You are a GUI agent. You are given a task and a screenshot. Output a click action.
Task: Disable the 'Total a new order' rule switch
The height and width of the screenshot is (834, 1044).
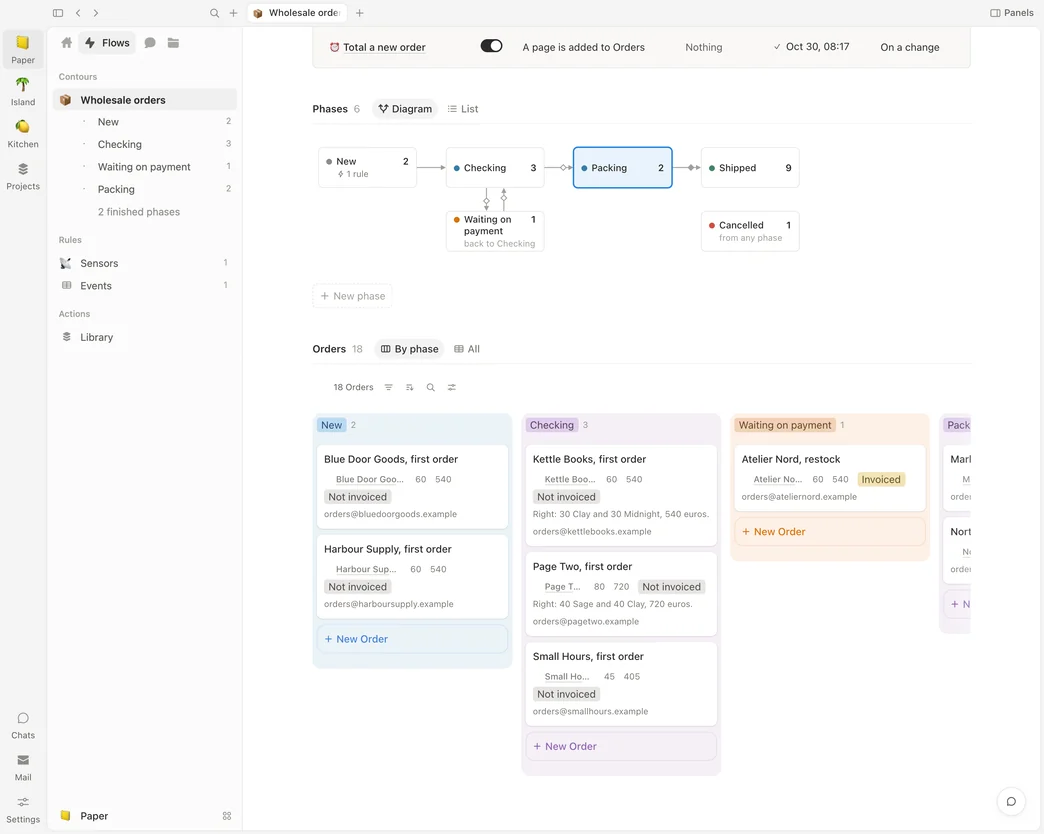491,46
